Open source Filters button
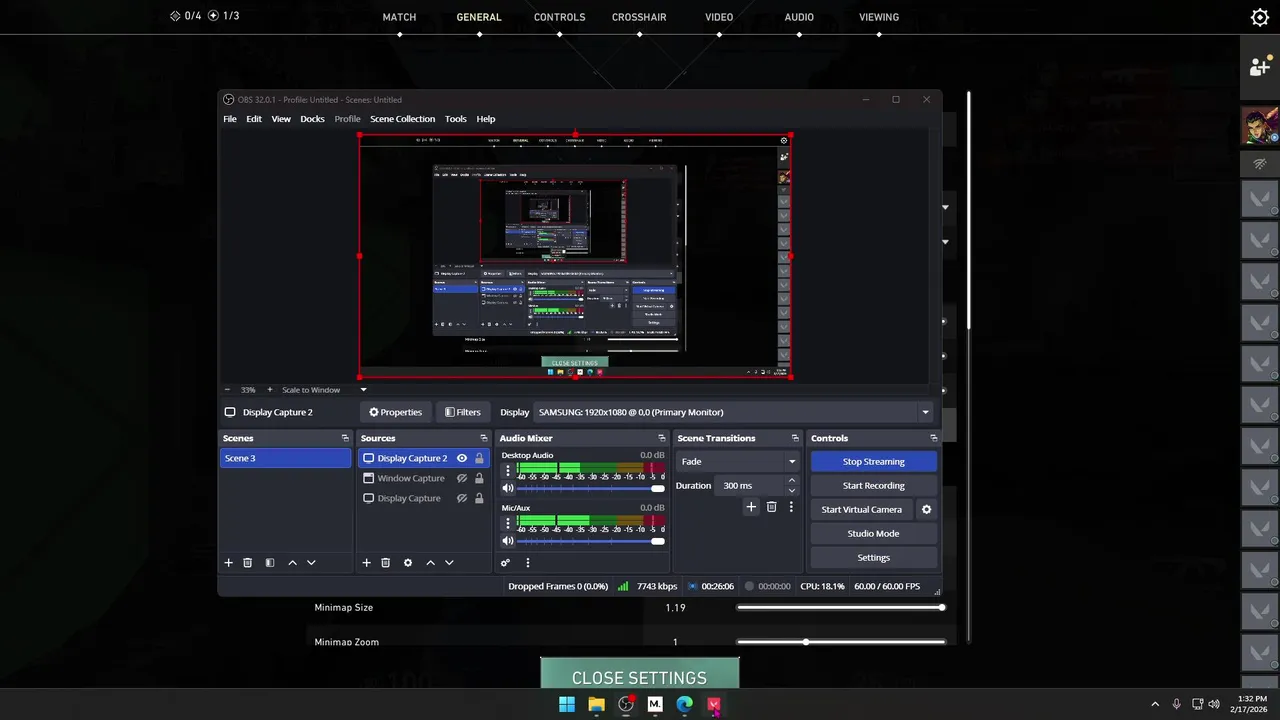The height and width of the screenshot is (720, 1280). click(463, 412)
